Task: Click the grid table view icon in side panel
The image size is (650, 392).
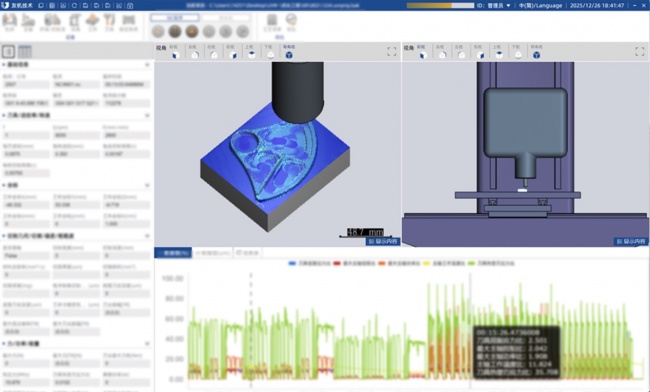Action: point(25,51)
